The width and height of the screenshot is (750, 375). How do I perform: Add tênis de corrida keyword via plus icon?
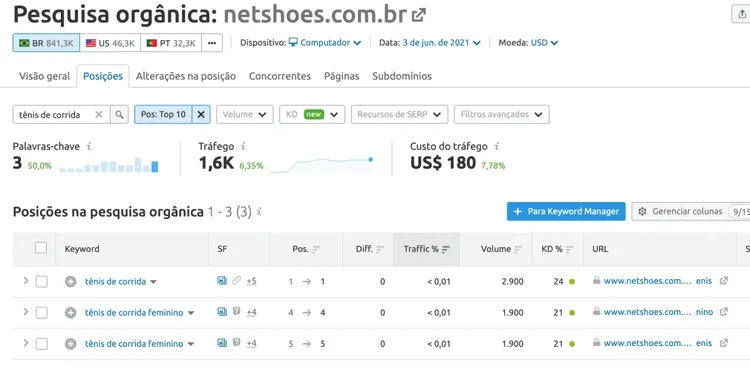pyautogui.click(x=70, y=282)
